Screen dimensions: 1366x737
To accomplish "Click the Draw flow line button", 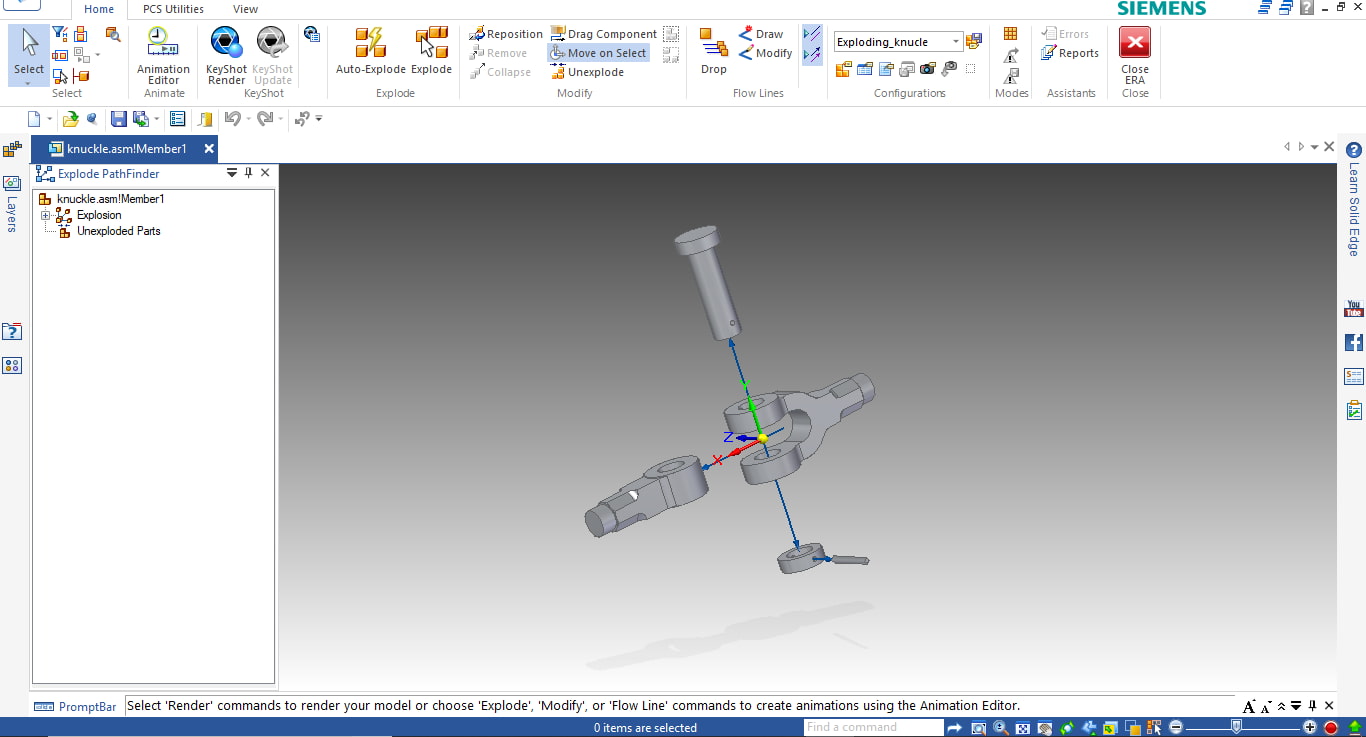I will [760, 34].
